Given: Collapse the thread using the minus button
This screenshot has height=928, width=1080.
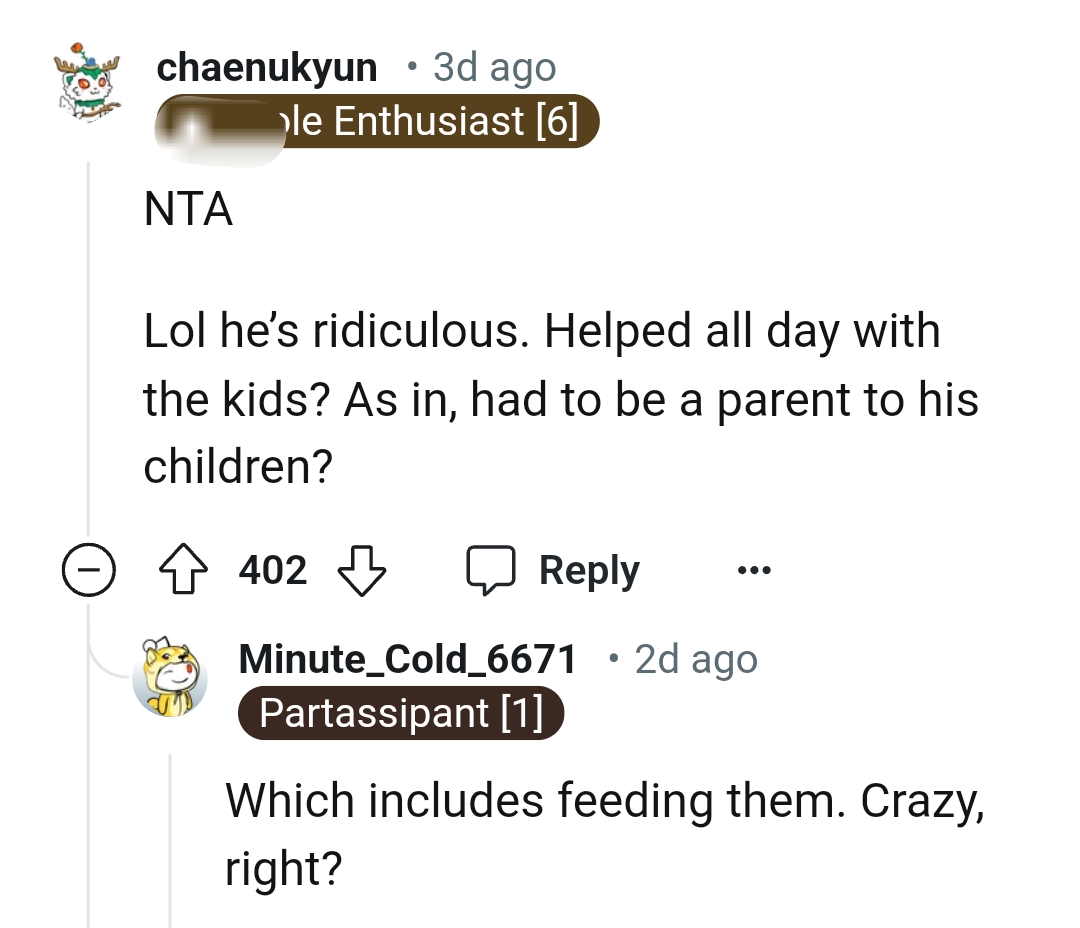Looking at the screenshot, I should point(89,570).
